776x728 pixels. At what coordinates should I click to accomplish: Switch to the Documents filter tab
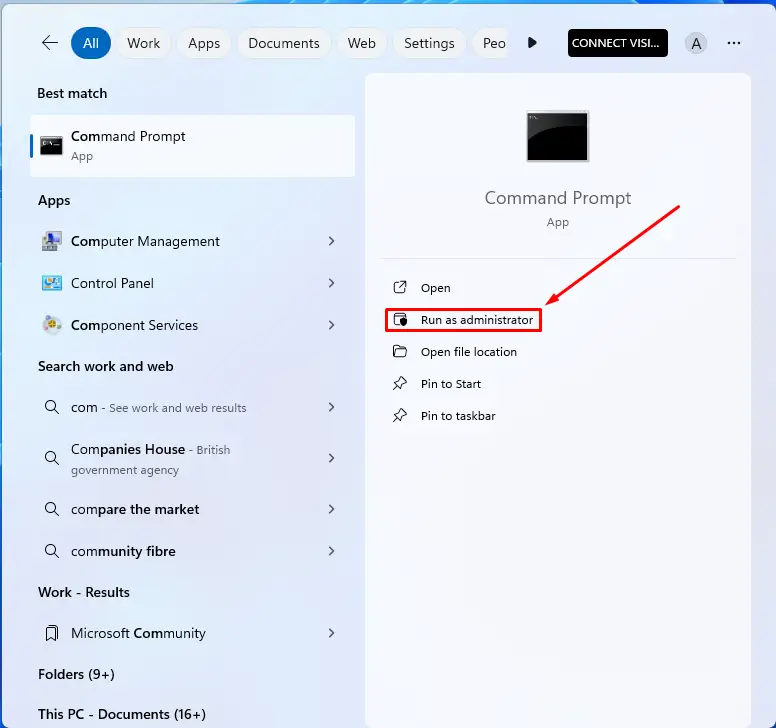click(284, 43)
